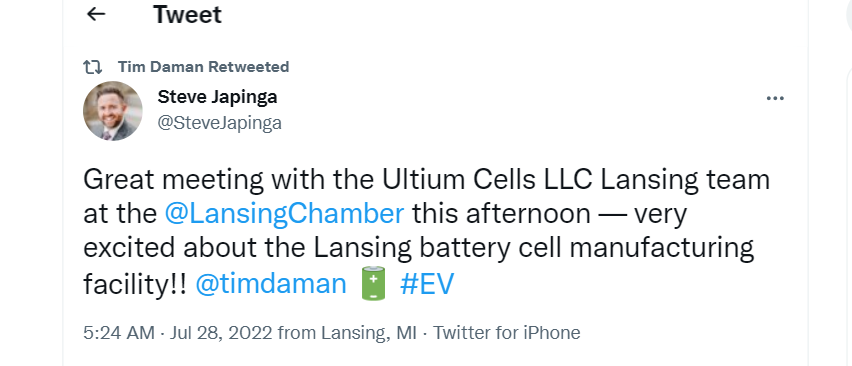This screenshot has height=366, width=852.
Task: Open the @SteveJapinga handle
Action: click(220, 123)
